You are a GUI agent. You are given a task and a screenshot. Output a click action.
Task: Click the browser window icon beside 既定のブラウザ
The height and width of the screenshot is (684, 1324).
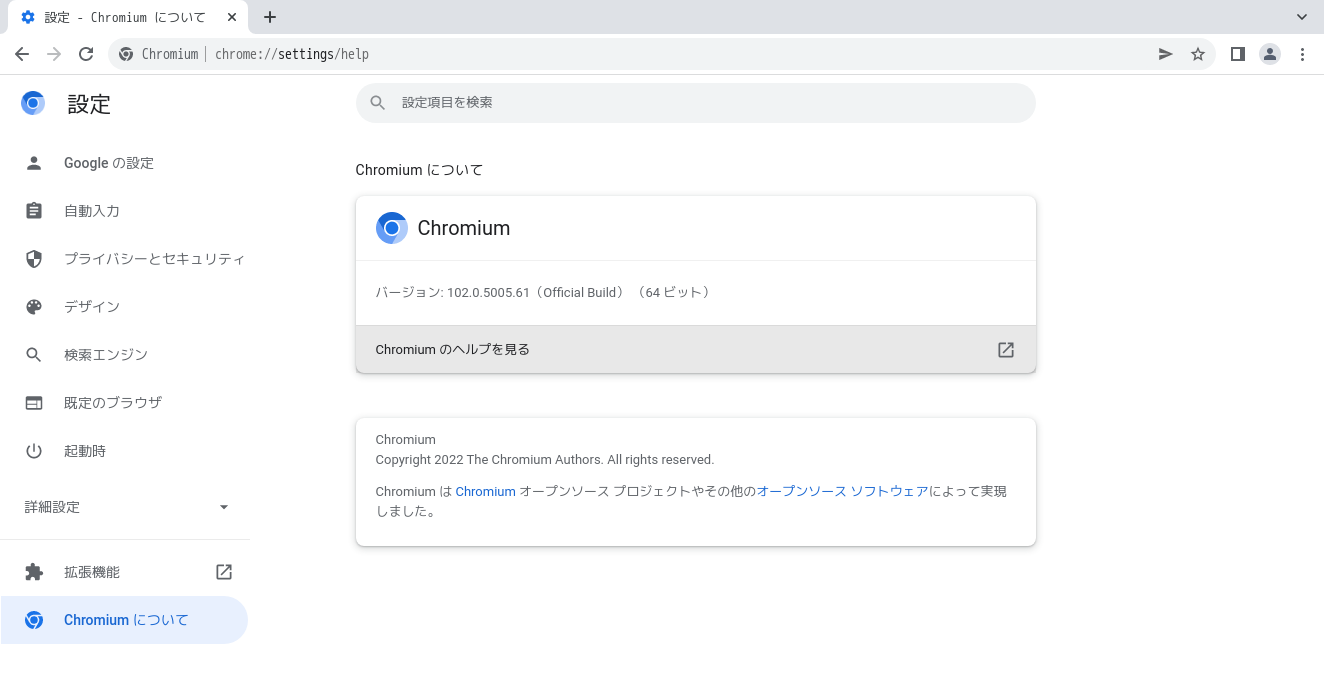tap(34, 403)
